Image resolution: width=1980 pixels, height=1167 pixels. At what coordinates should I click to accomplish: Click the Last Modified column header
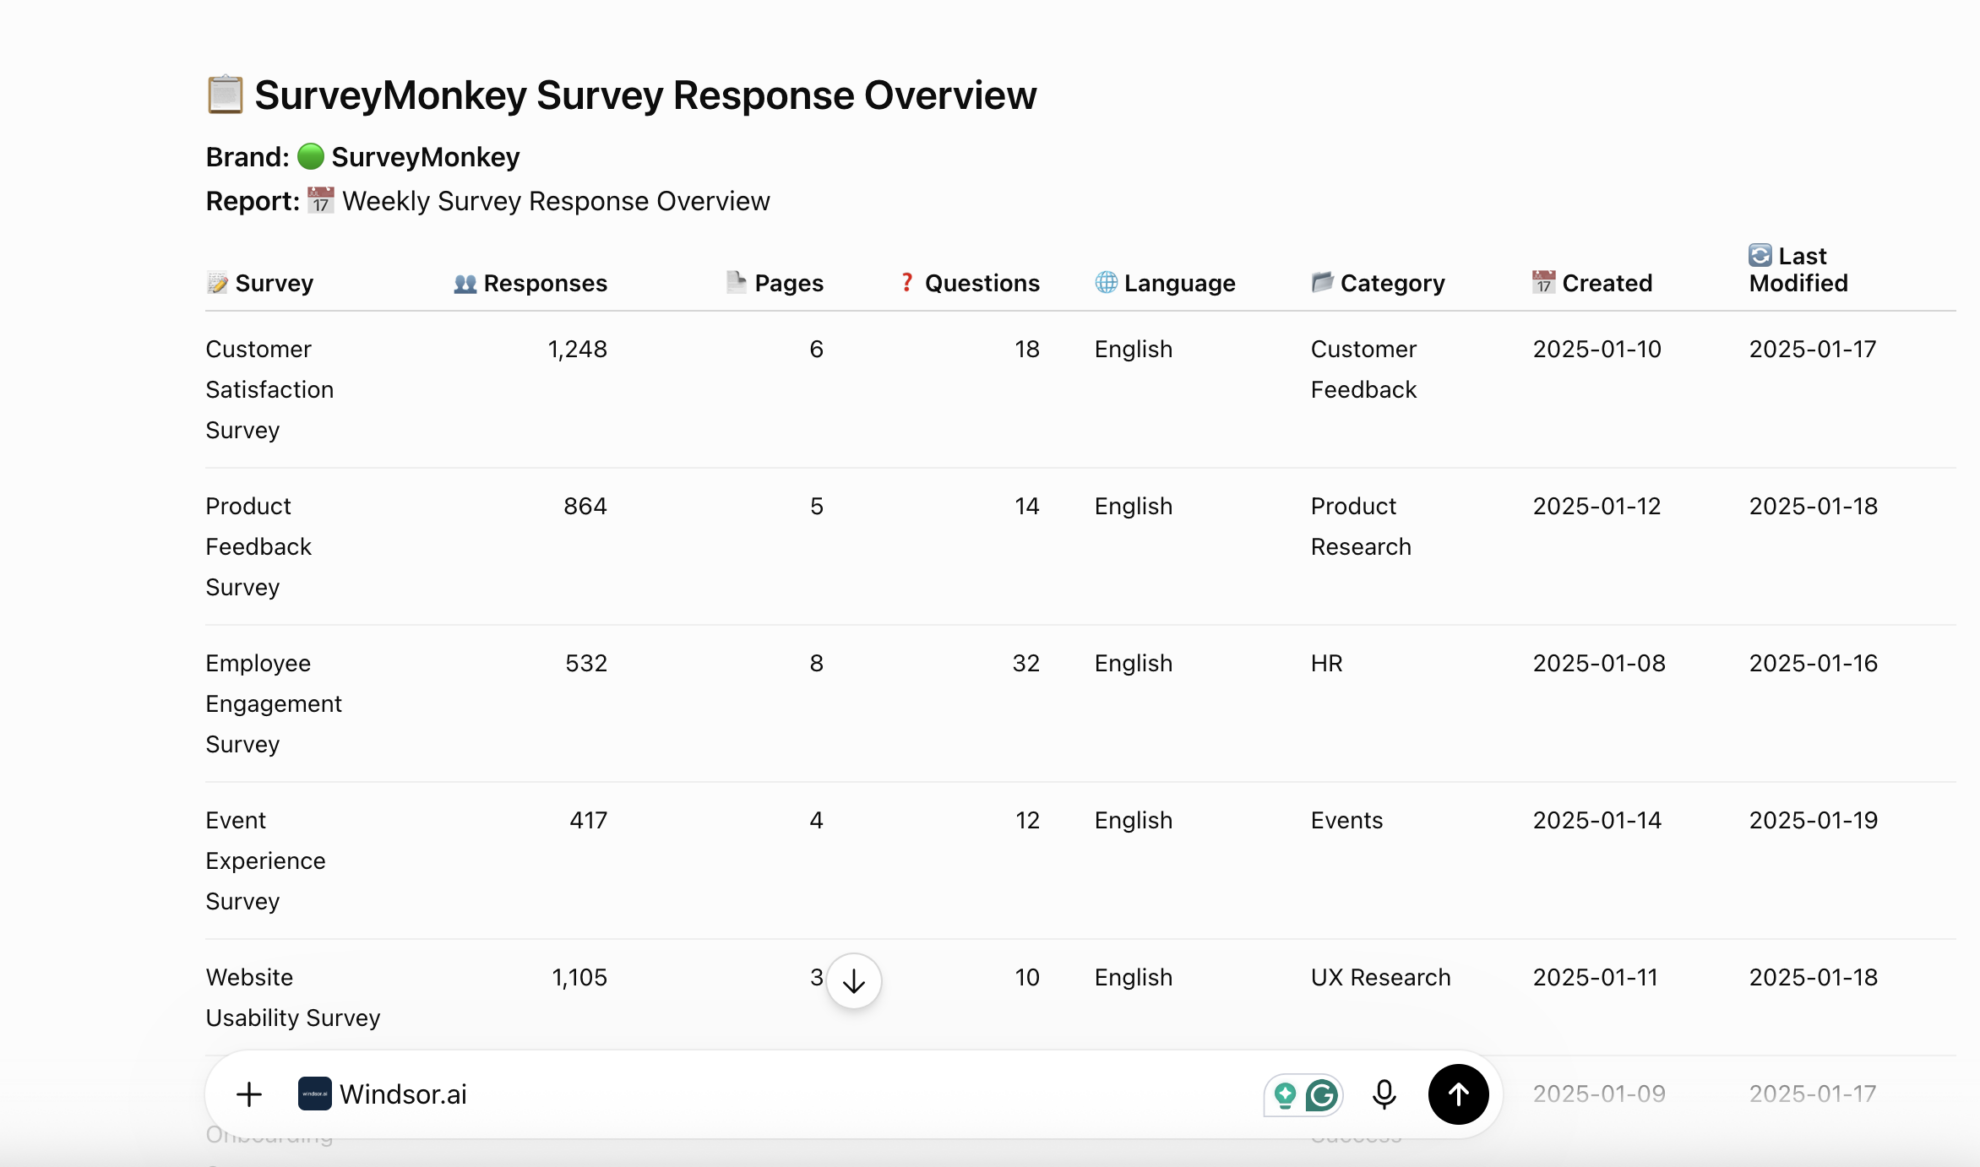pyautogui.click(x=1799, y=269)
